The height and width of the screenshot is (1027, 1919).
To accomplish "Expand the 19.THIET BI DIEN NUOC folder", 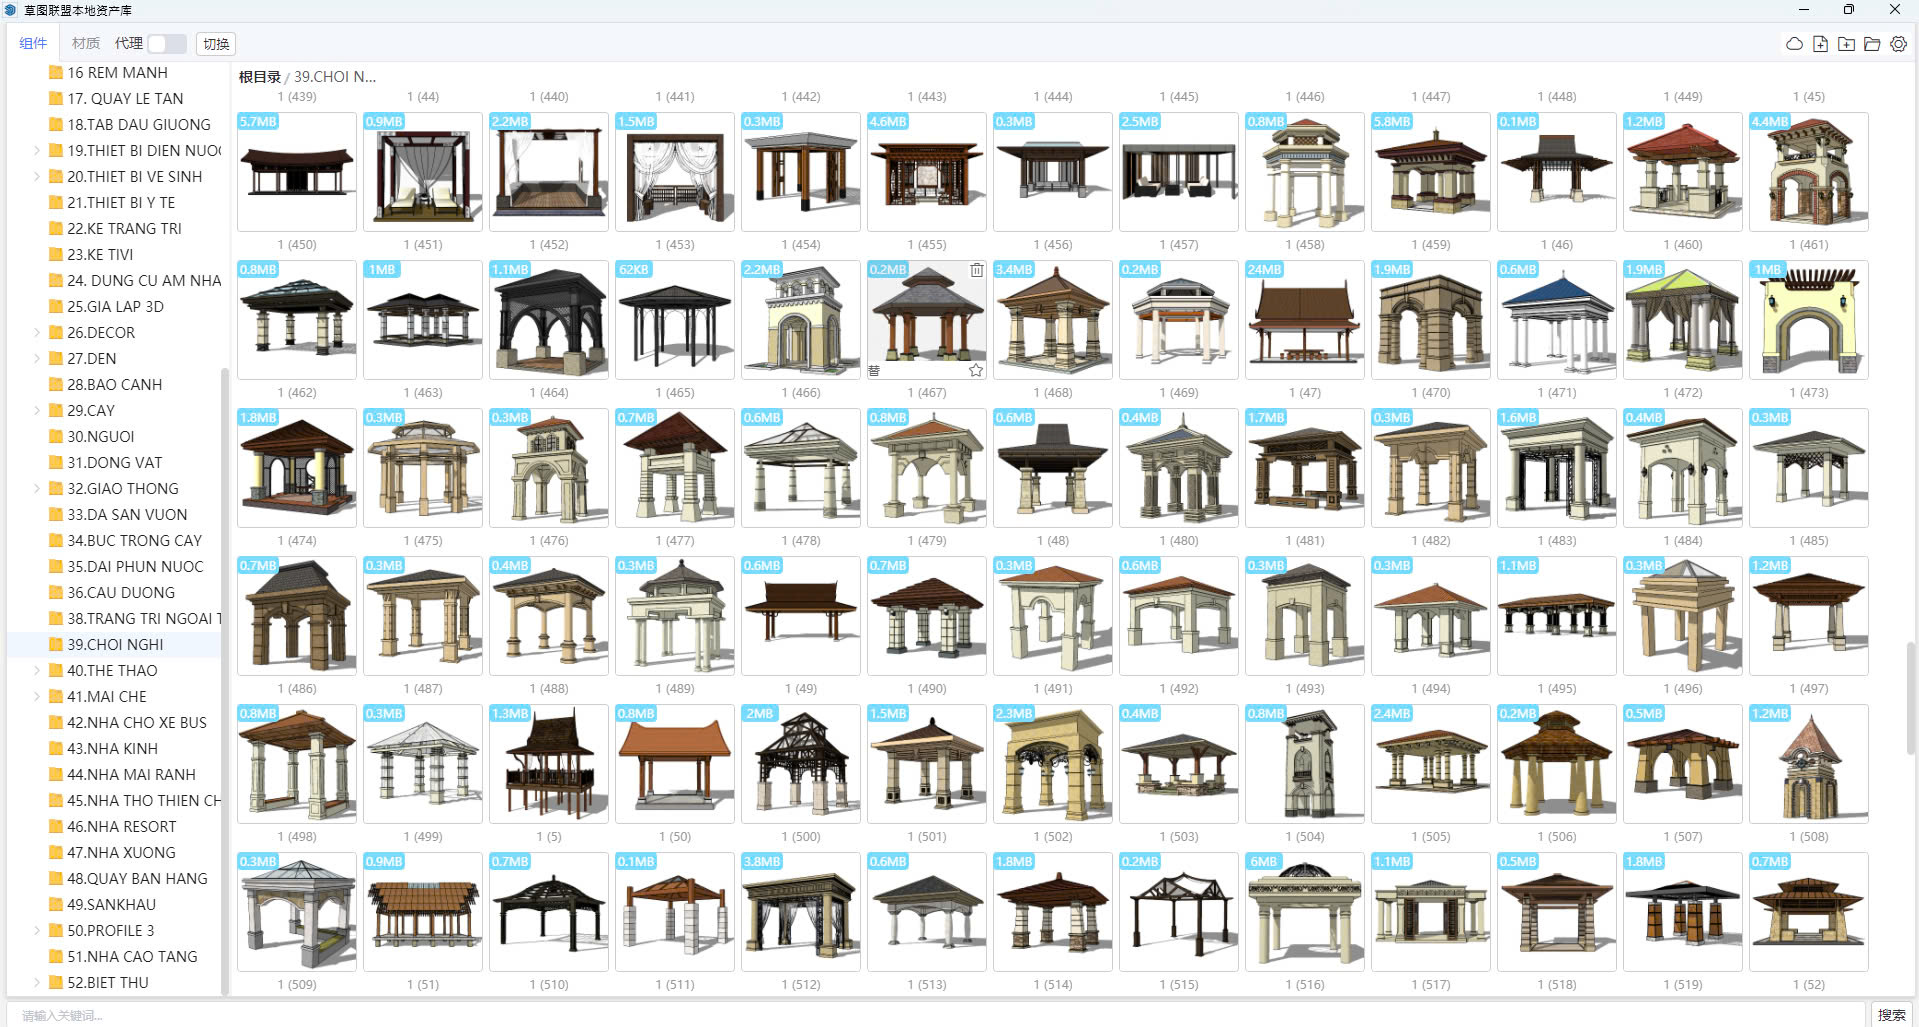I will [37, 151].
